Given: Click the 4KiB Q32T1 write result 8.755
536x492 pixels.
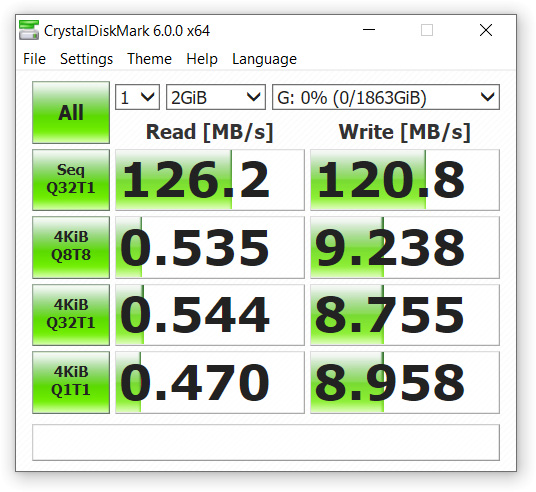Looking at the screenshot, I should coord(405,315).
